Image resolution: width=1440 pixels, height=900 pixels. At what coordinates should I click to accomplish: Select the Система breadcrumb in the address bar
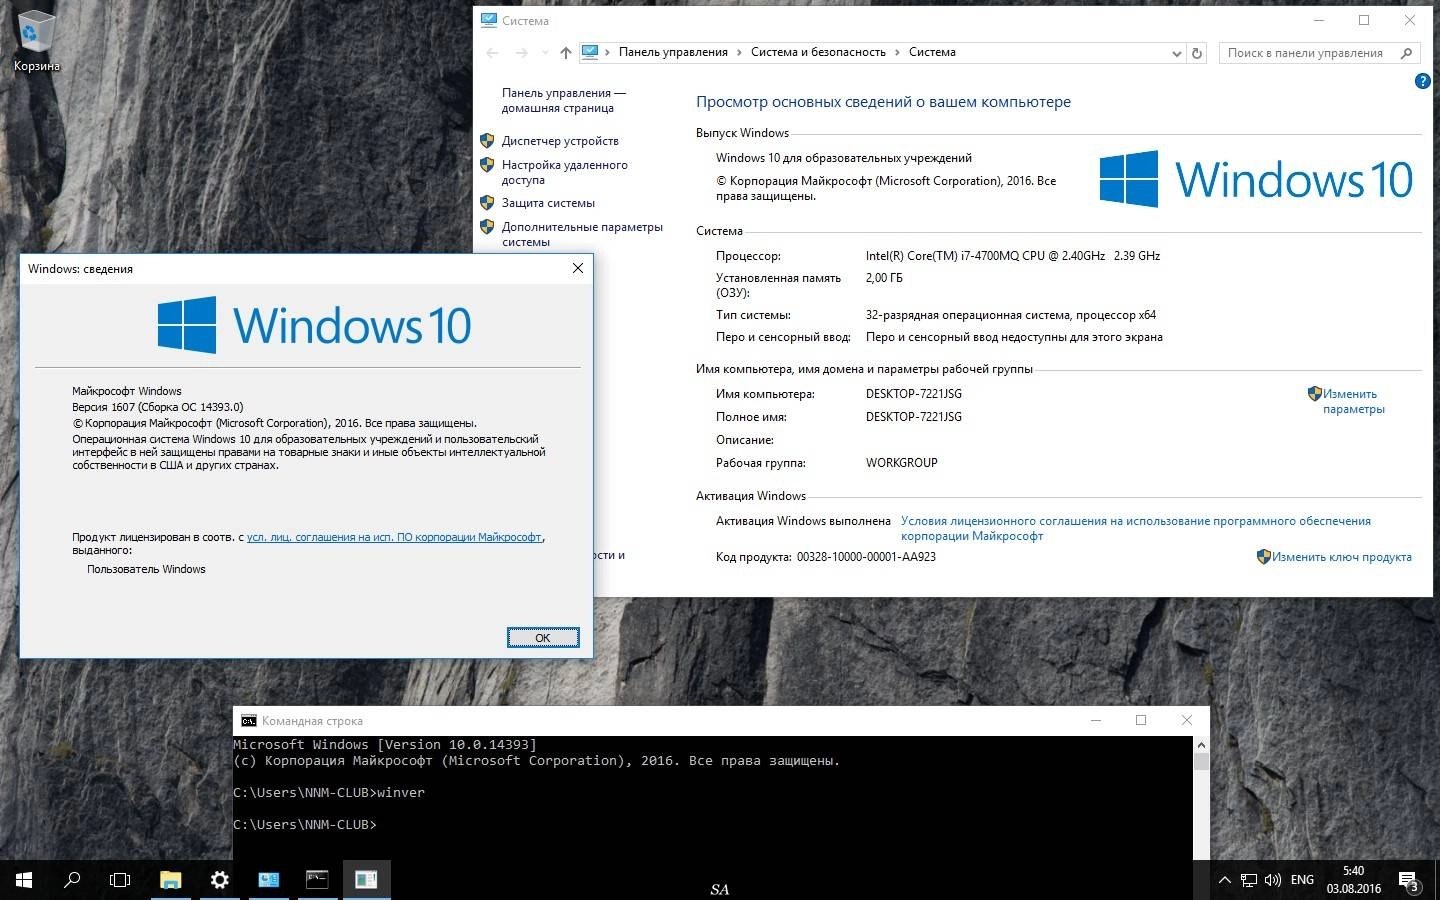tap(932, 52)
